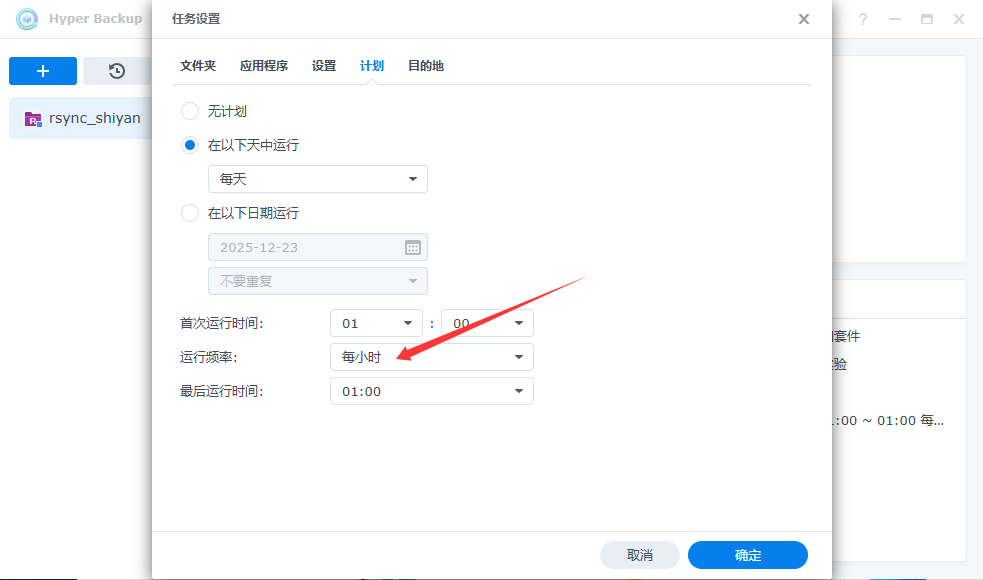Click the 运行频率 label
983x580 pixels.
[209, 357]
